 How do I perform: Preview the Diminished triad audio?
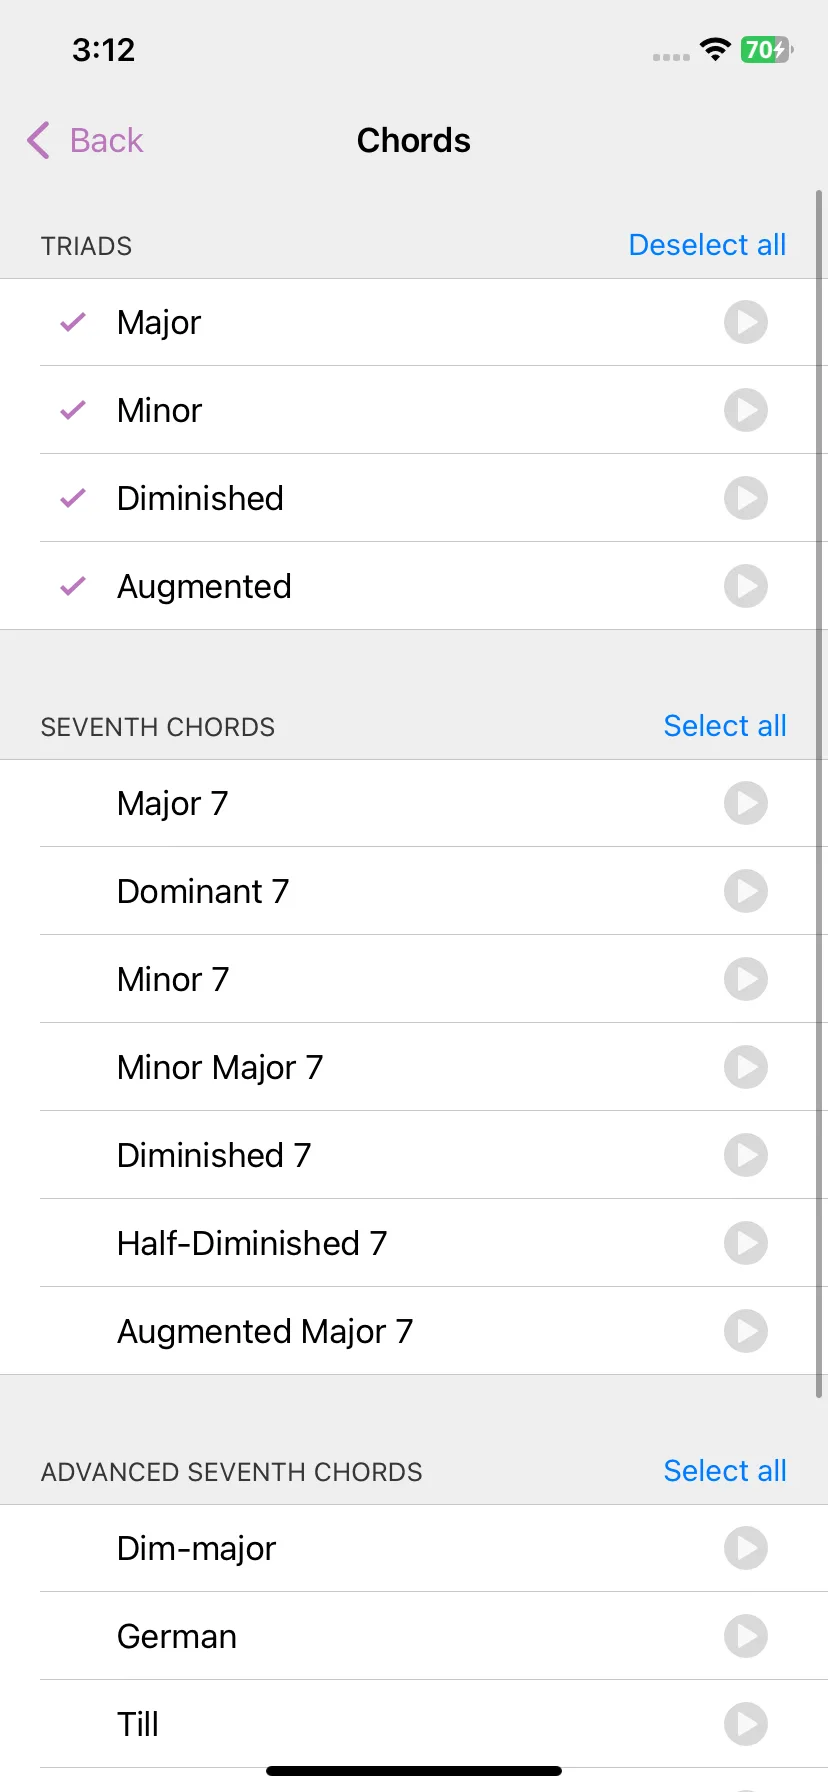click(746, 498)
